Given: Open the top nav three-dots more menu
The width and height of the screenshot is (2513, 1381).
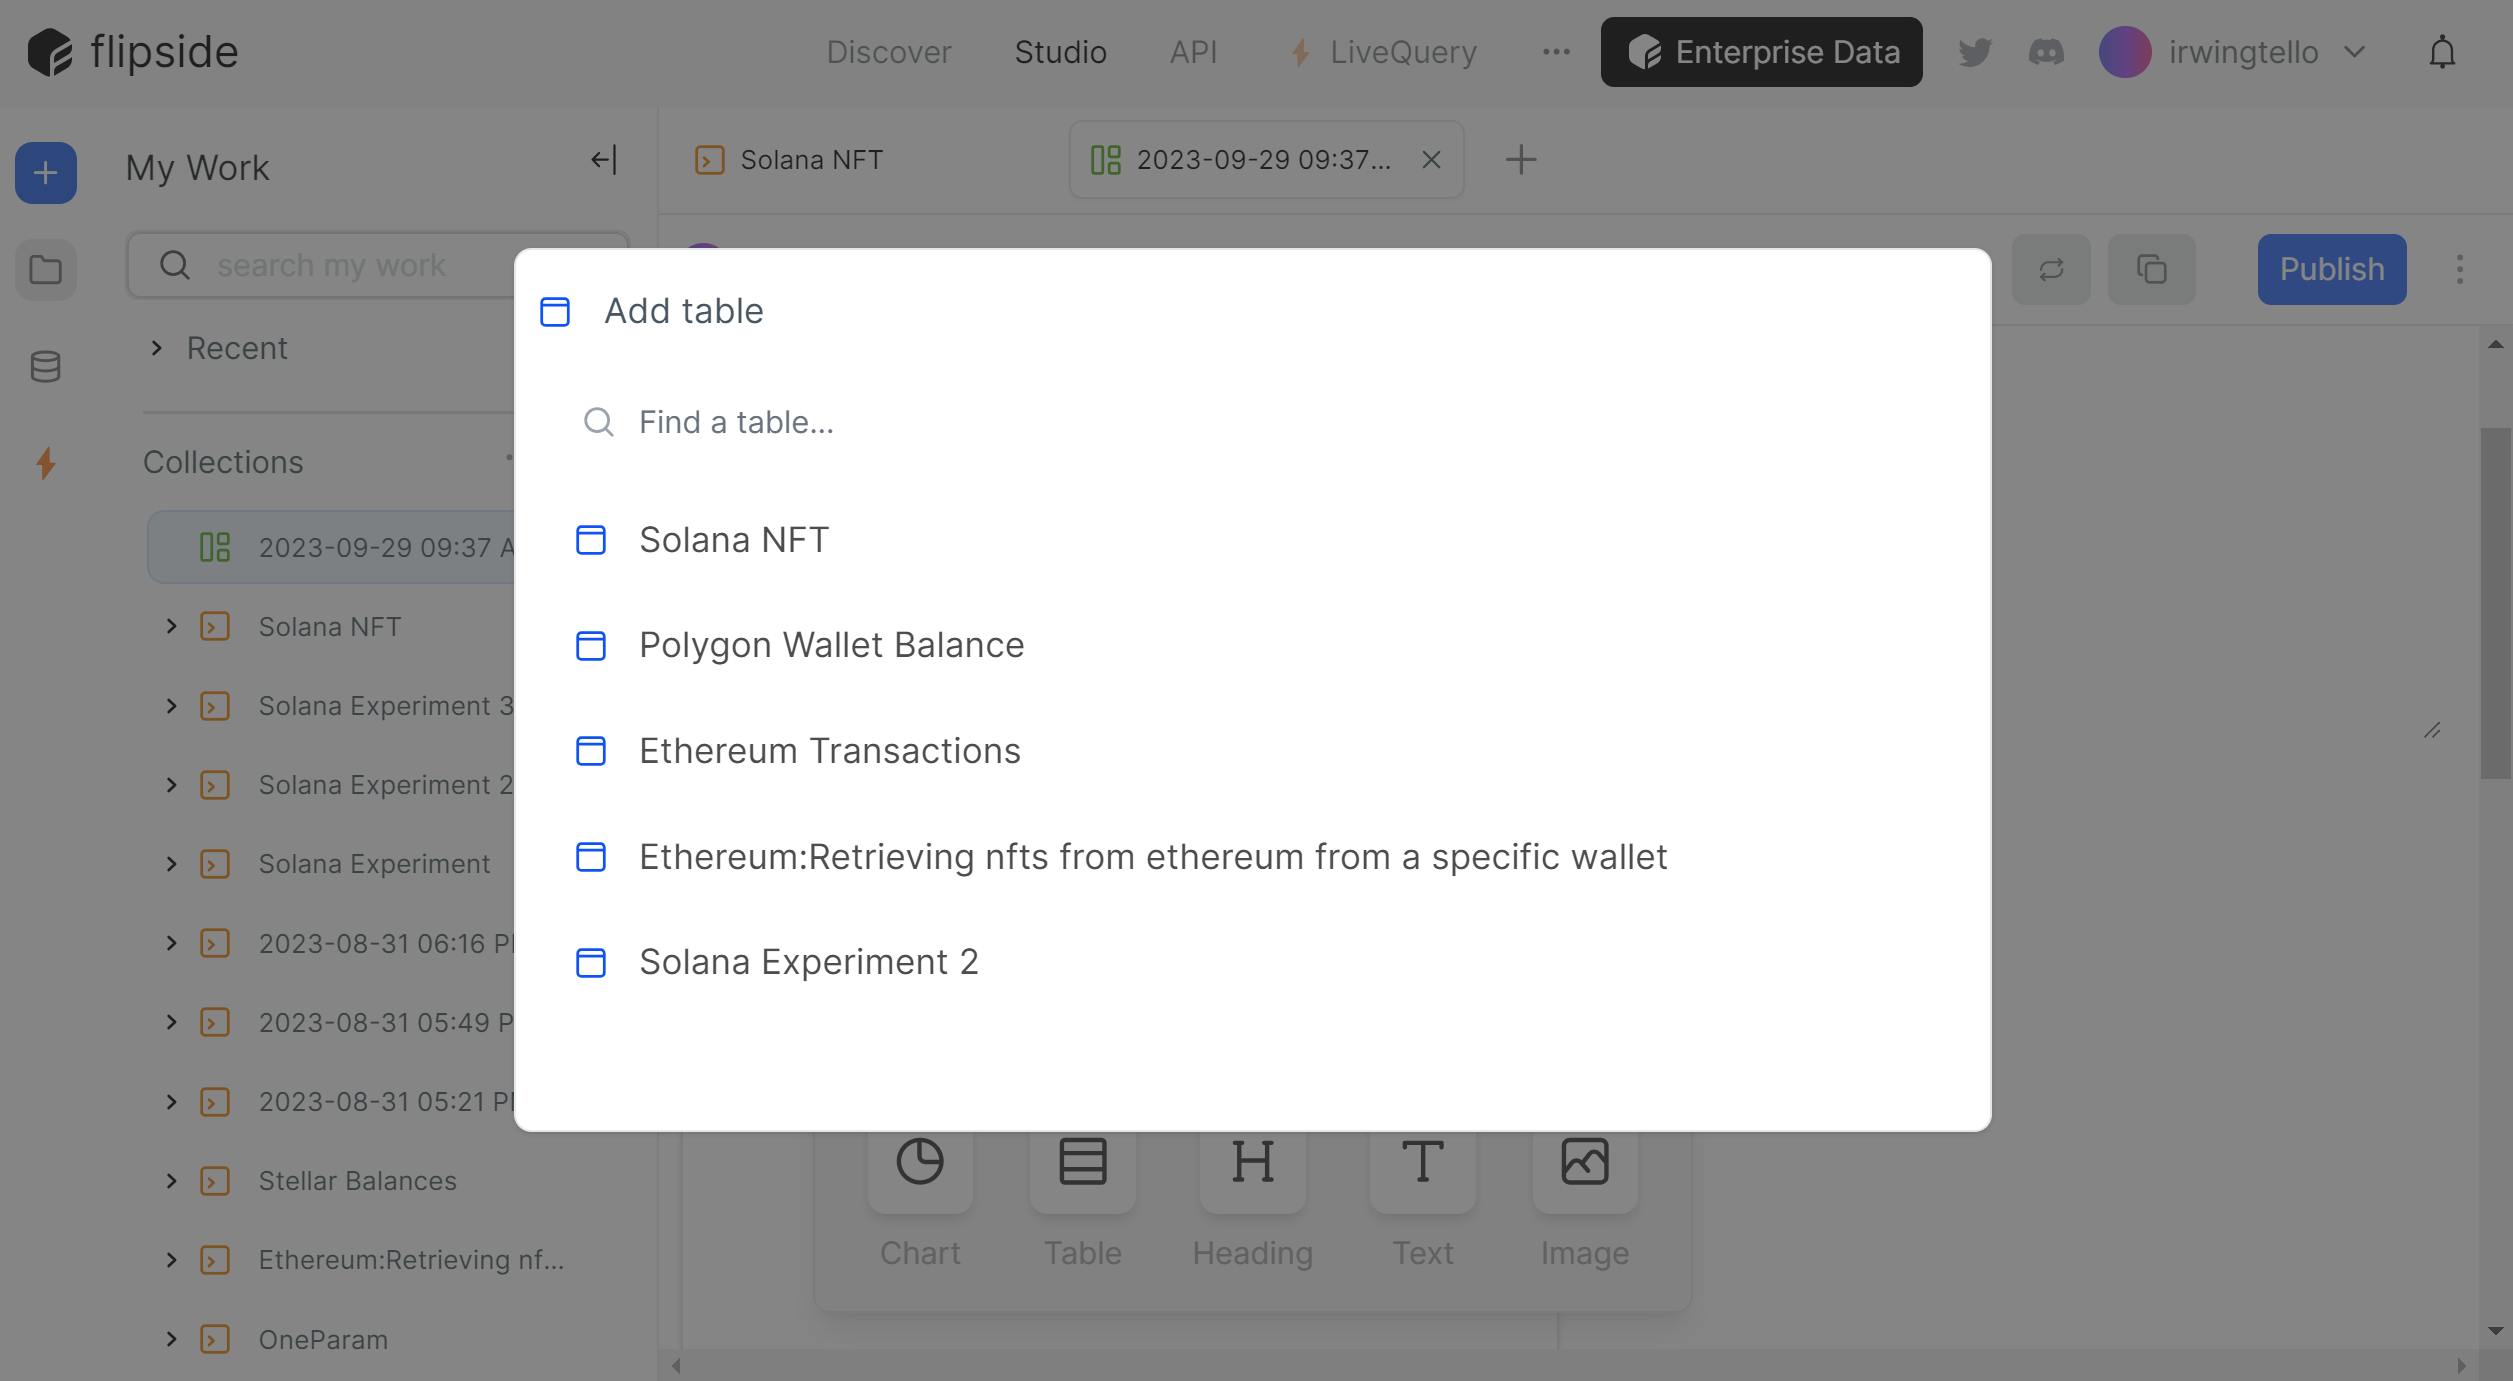Looking at the screenshot, I should [1556, 52].
